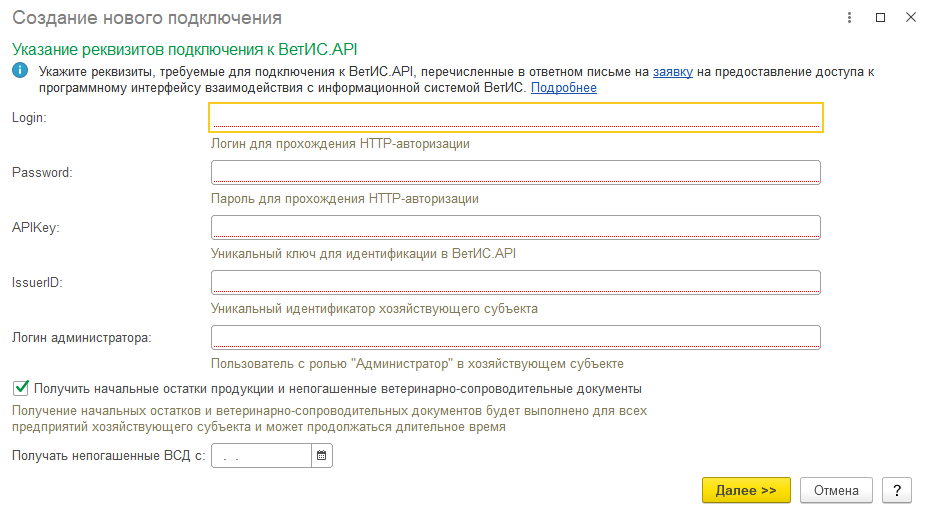Click the blue information icon
Screen dimensions: 928x514
(x=20, y=70)
